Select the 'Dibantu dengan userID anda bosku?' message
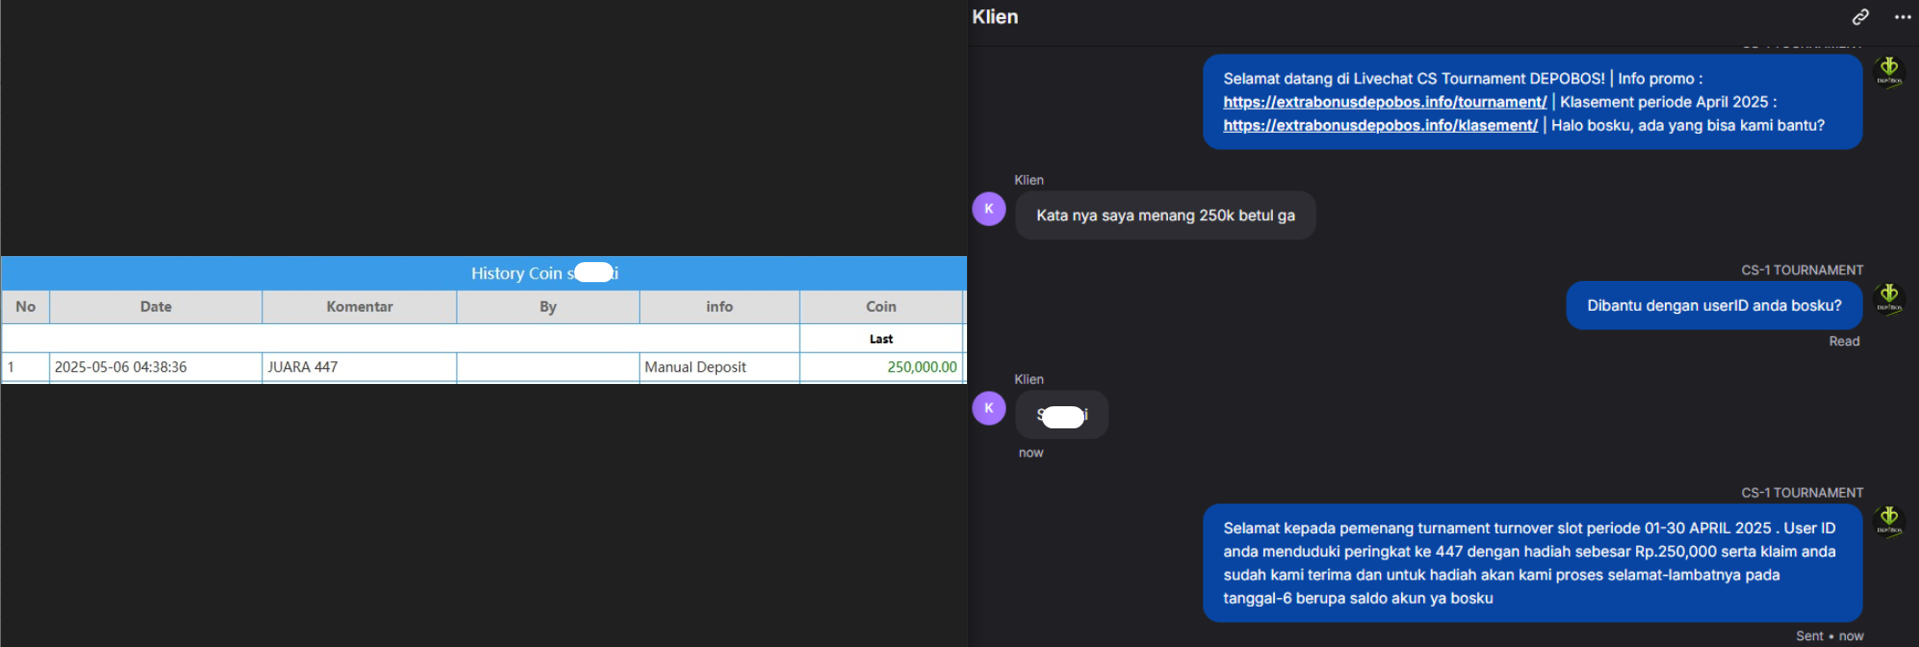Image resolution: width=1919 pixels, height=647 pixels. (x=1714, y=305)
